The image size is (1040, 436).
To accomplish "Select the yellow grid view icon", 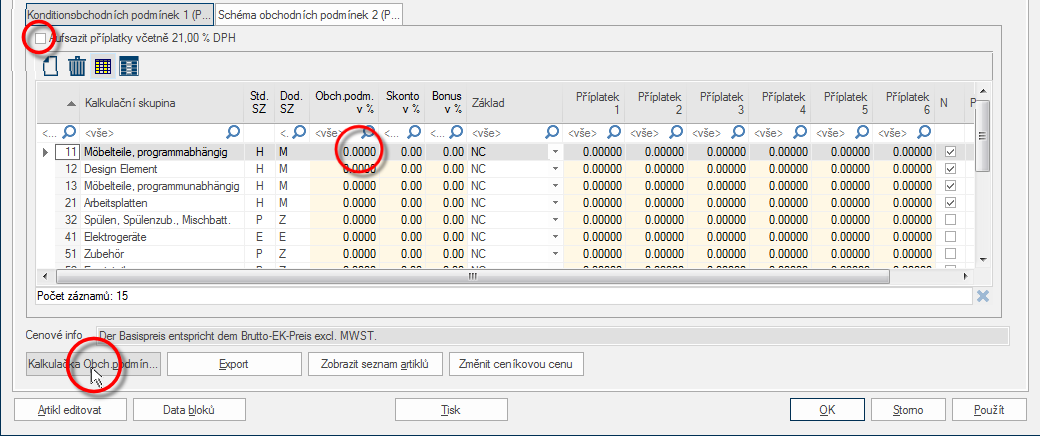I will 102,66.
